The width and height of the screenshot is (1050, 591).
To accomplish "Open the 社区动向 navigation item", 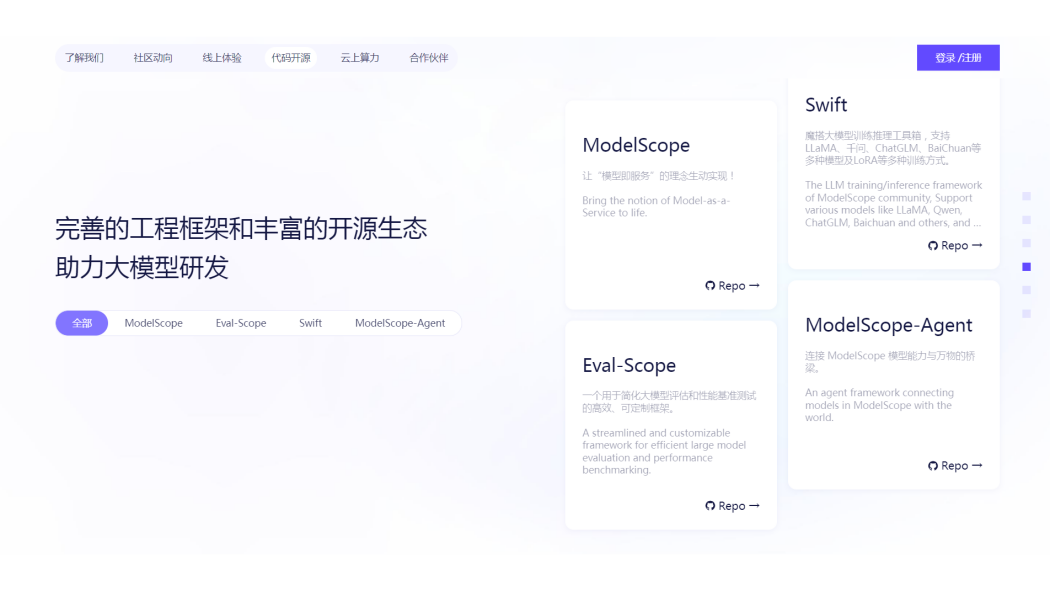I will [x=153, y=58].
